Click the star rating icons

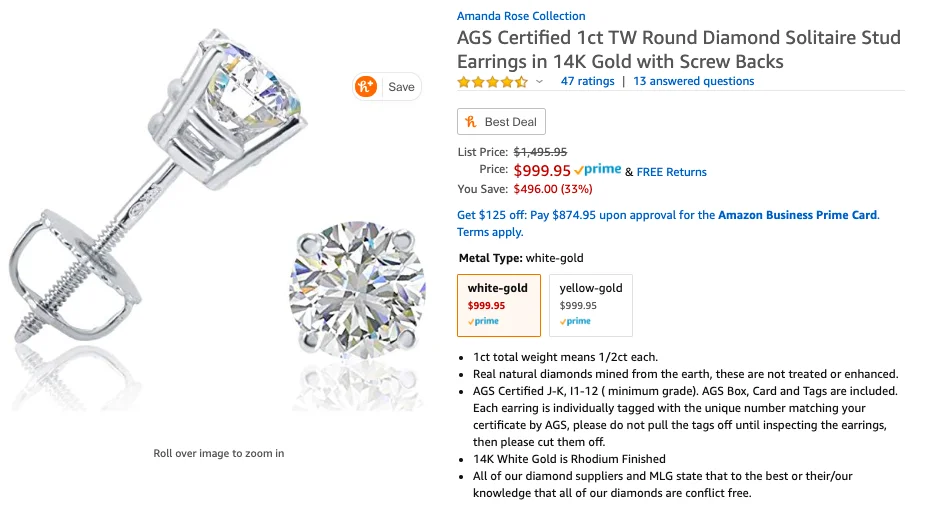[491, 81]
